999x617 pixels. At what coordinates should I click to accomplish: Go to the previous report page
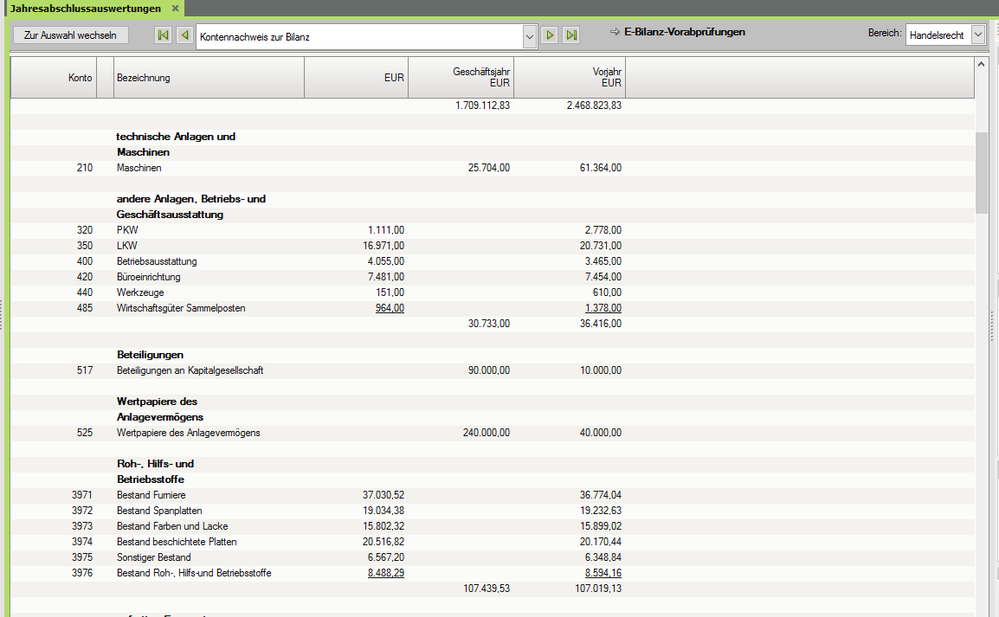click(x=185, y=35)
